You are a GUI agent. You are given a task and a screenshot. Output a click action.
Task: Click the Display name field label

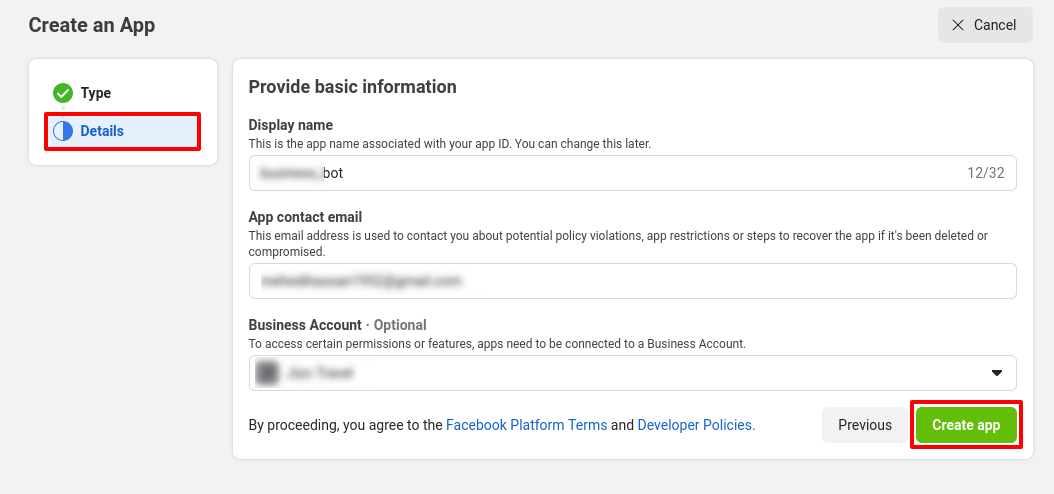[290, 125]
